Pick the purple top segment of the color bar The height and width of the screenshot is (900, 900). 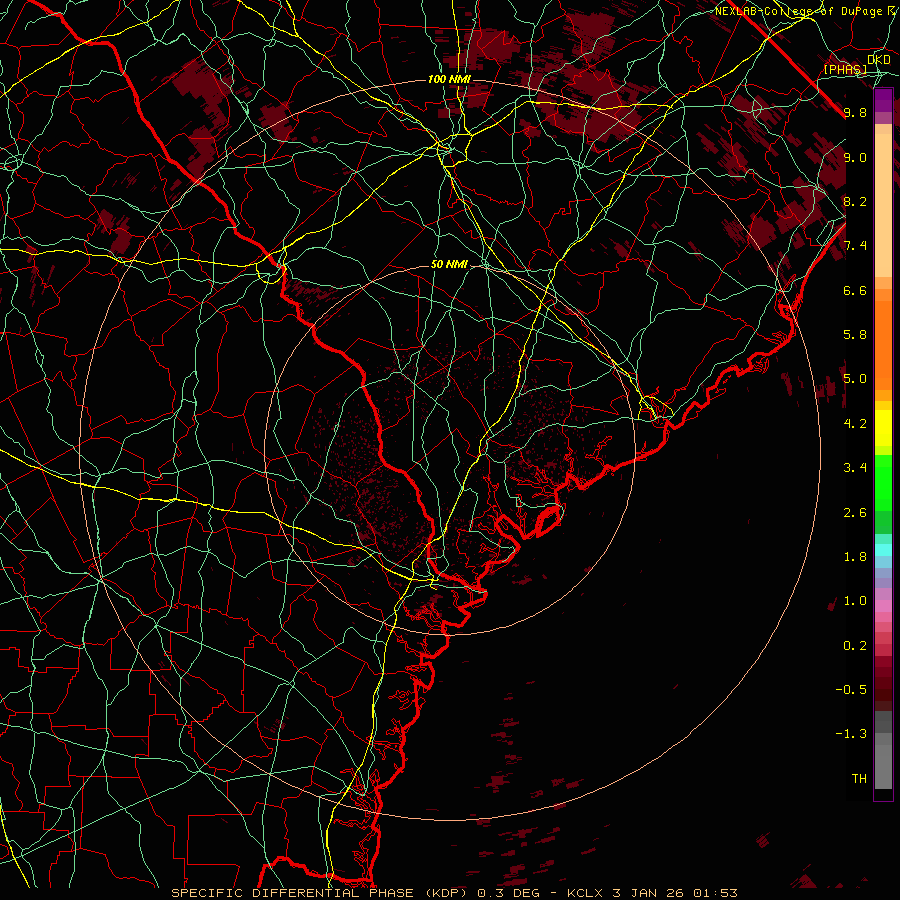883,100
